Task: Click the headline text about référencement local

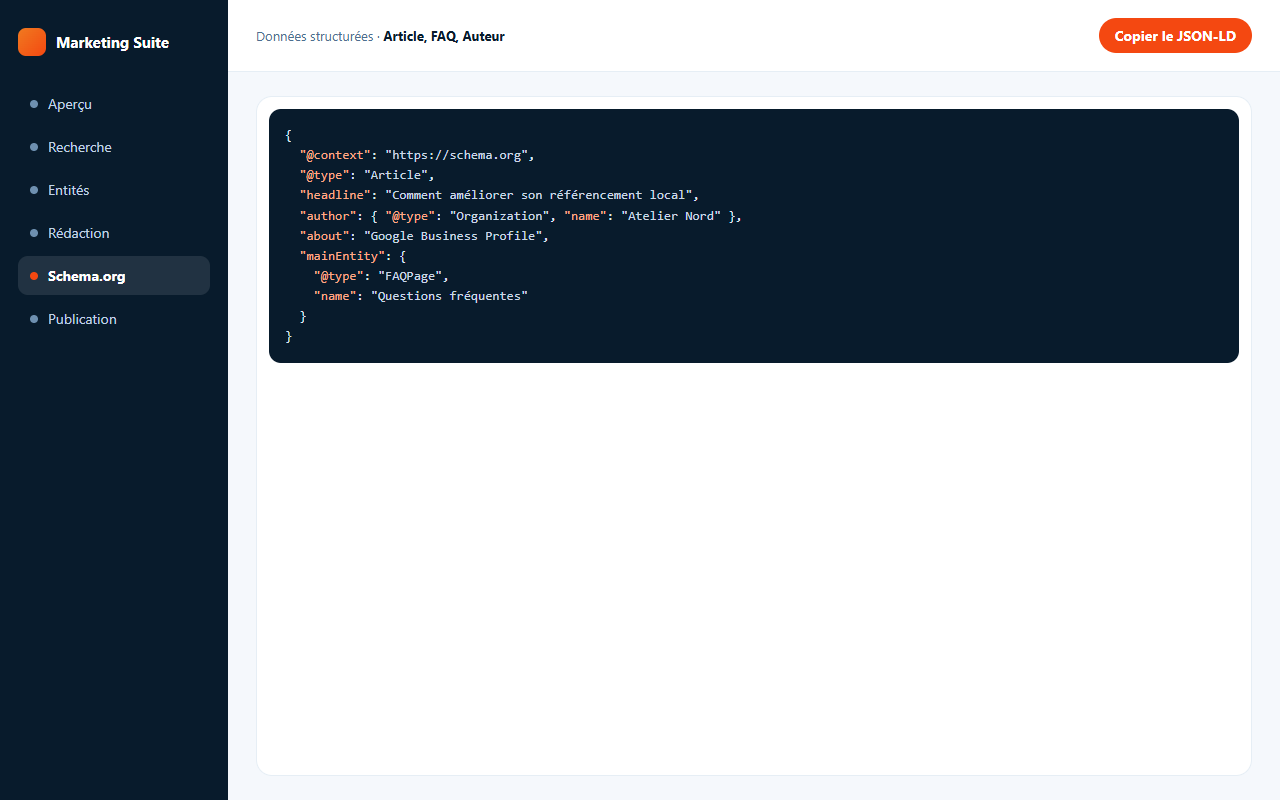Action: coord(538,195)
